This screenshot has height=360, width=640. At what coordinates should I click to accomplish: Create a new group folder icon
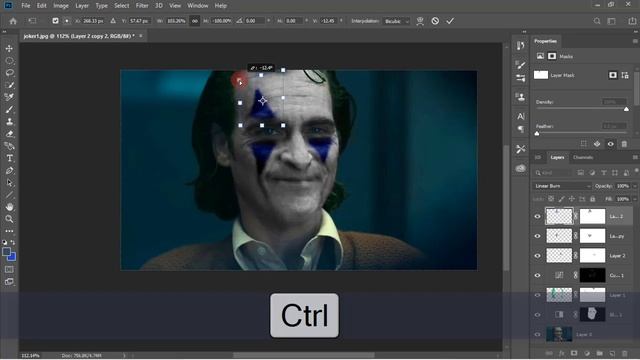pos(599,353)
